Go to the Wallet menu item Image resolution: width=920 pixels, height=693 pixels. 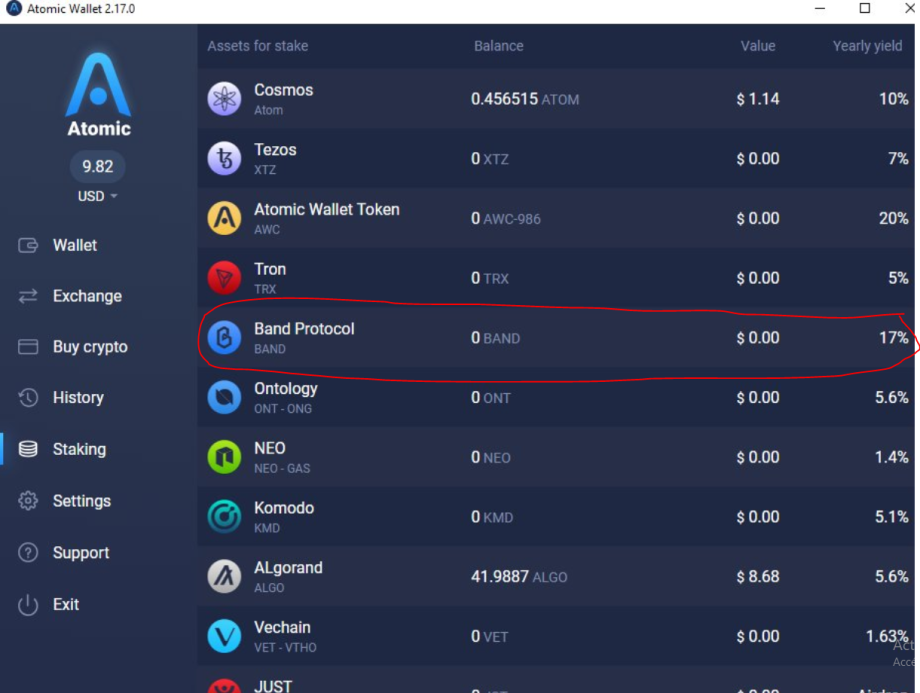pyautogui.click(x=75, y=245)
